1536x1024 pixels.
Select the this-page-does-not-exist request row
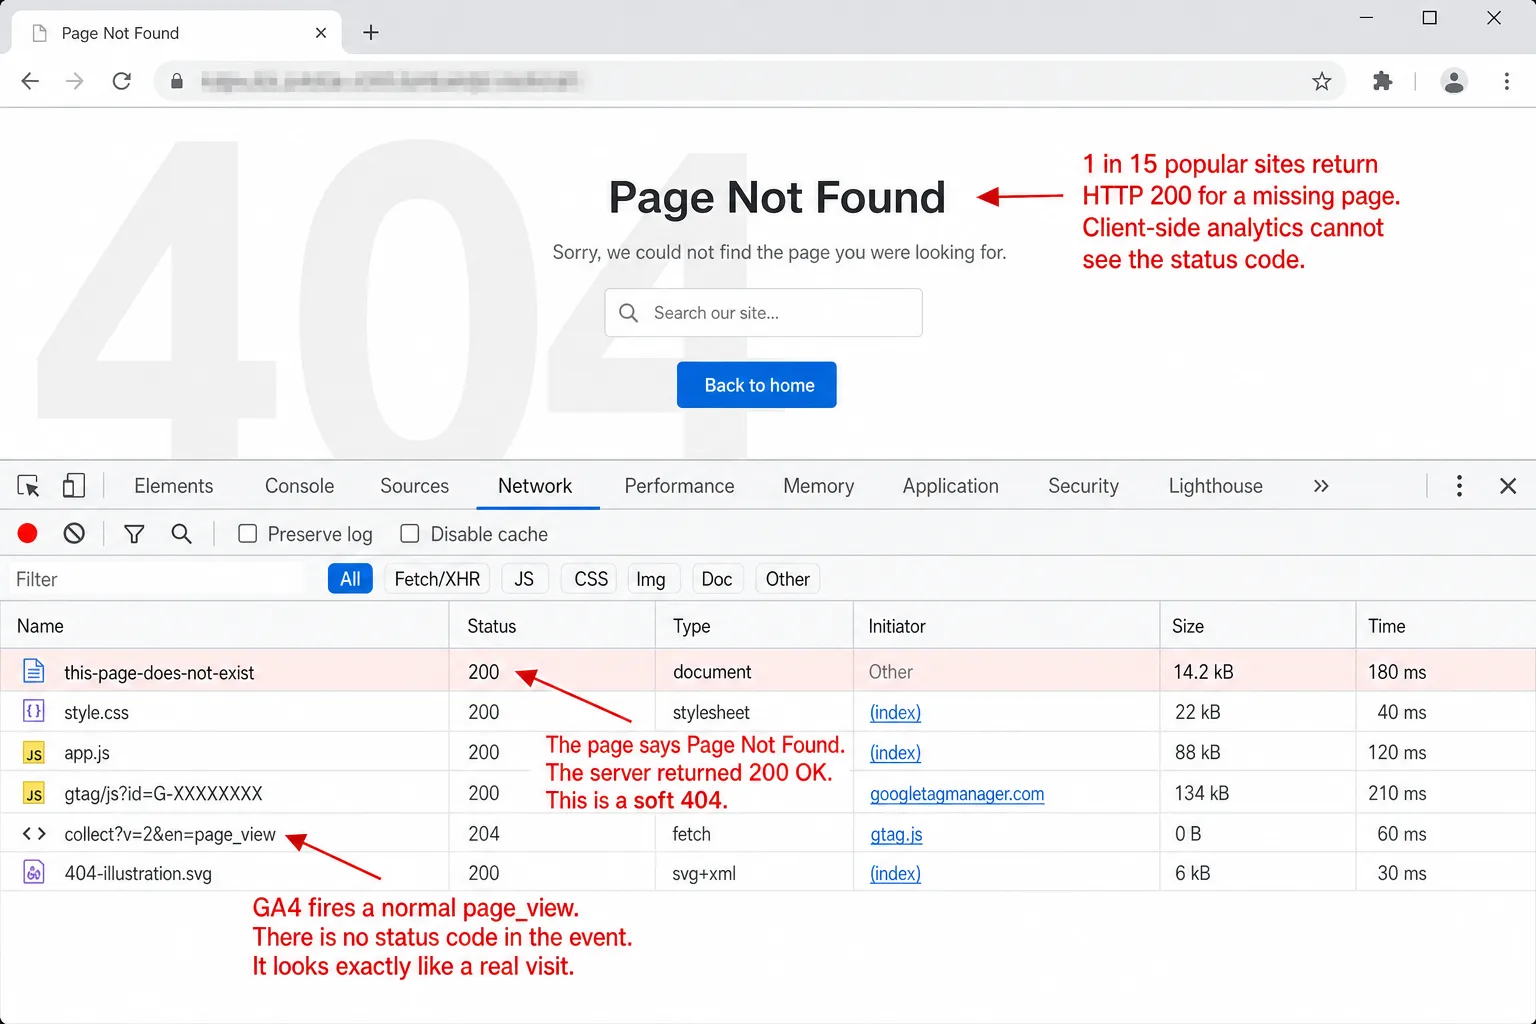click(768, 671)
